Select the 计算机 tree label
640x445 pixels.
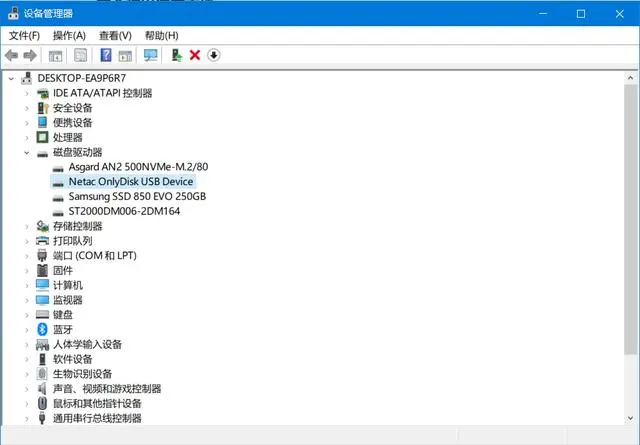coord(68,285)
